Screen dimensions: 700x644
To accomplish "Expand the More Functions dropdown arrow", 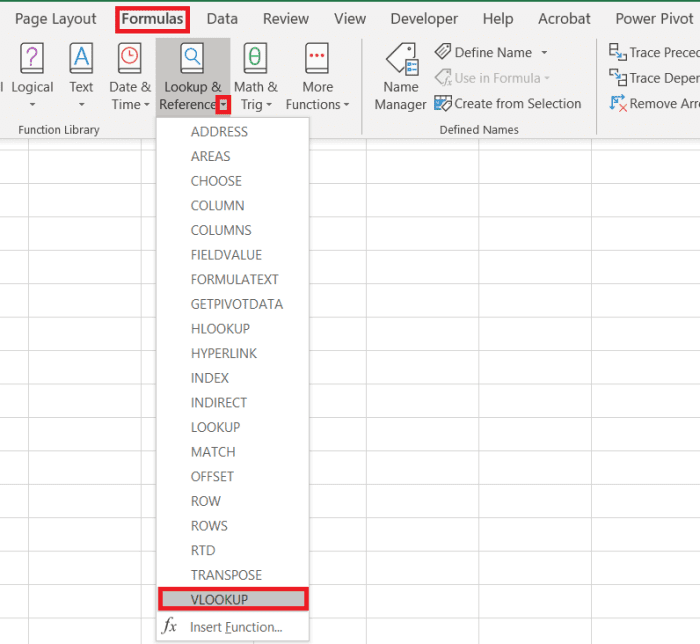I will coord(346,105).
